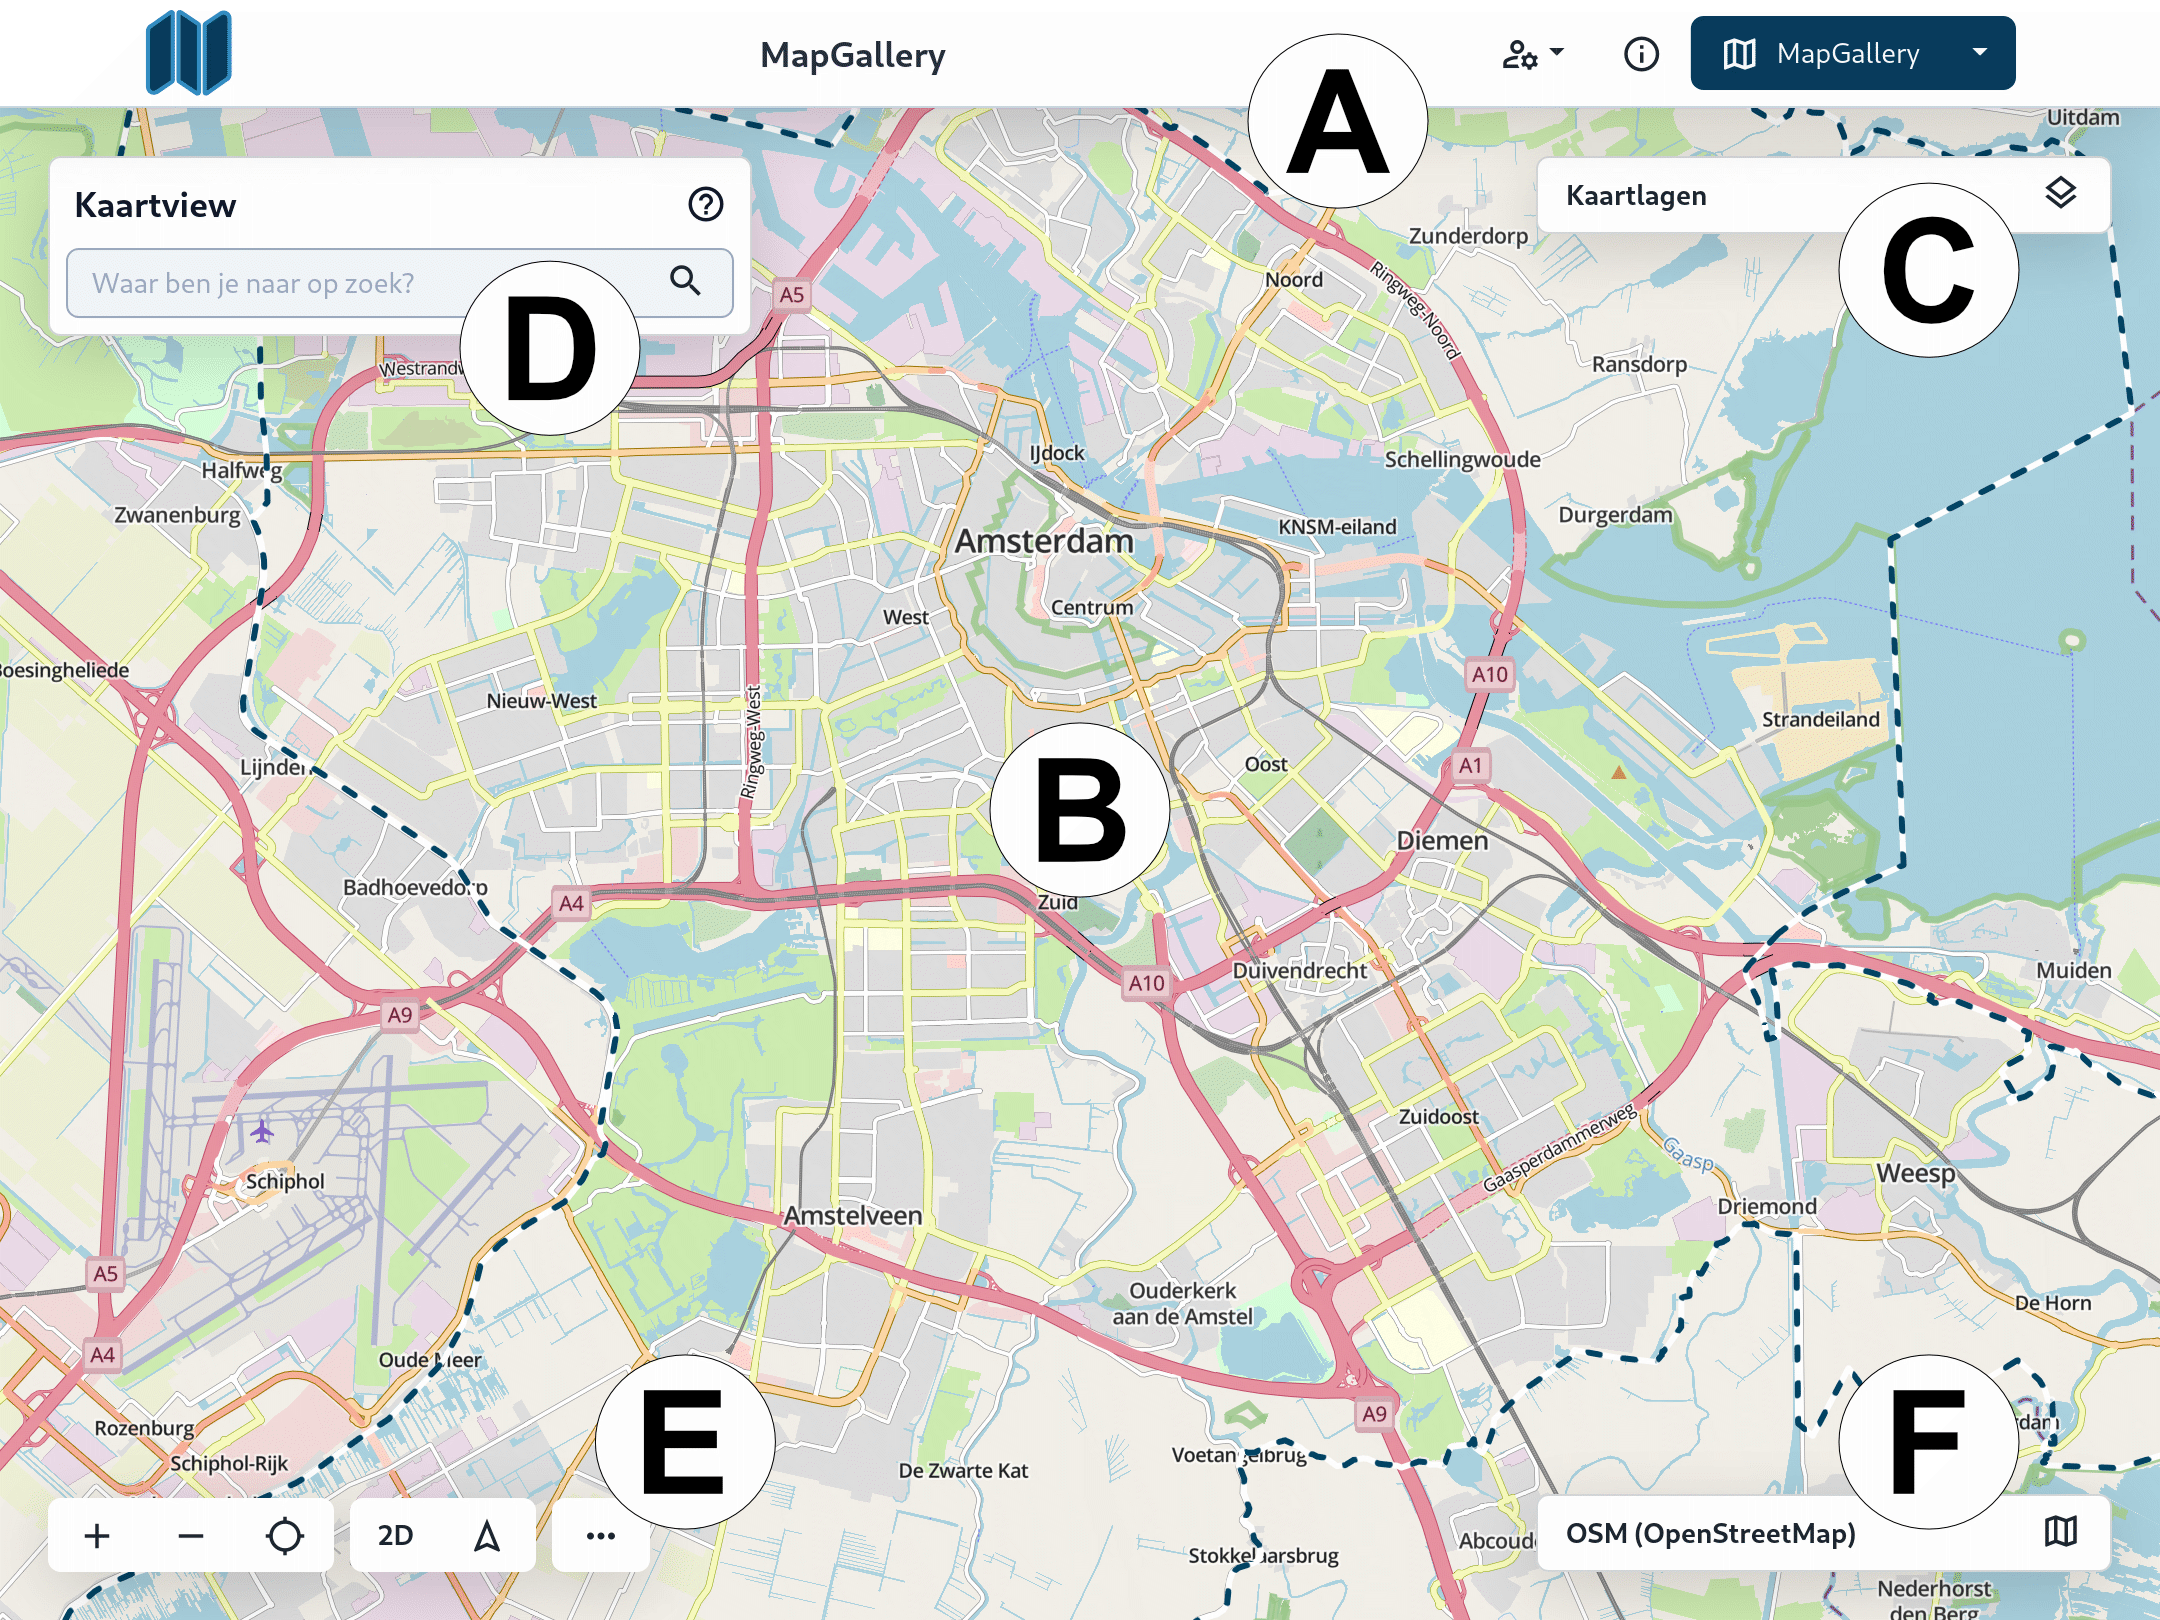Click the search magnifier icon
This screenshot has height=1620, width=2160.
[685, 281]
